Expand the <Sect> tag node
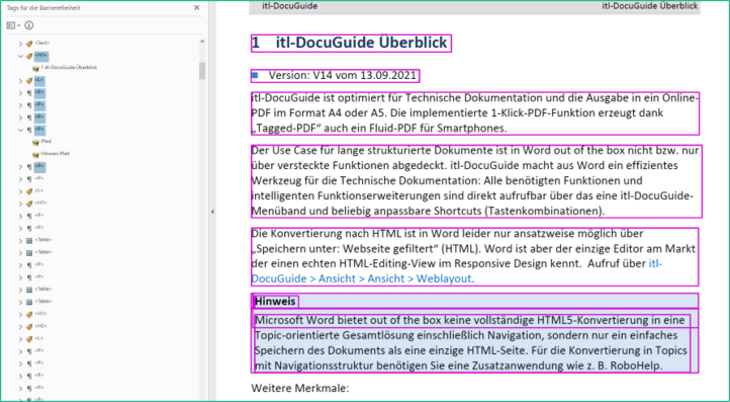 20,44
